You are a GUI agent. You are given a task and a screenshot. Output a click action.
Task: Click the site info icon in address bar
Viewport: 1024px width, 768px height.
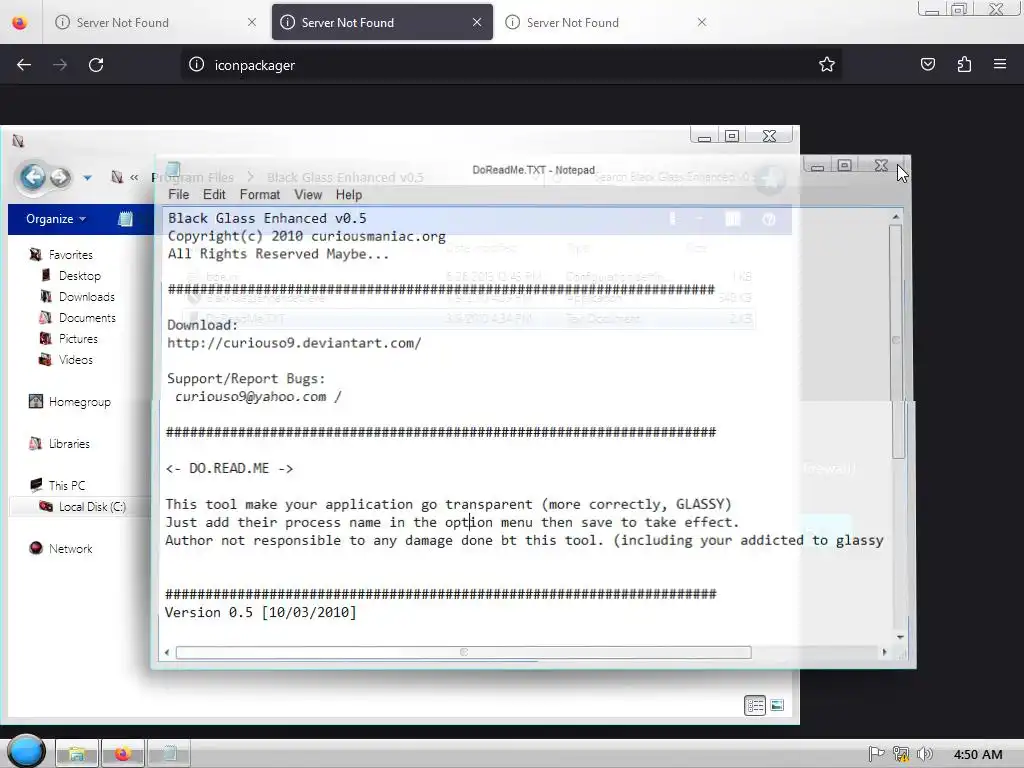tap(197, 65)
